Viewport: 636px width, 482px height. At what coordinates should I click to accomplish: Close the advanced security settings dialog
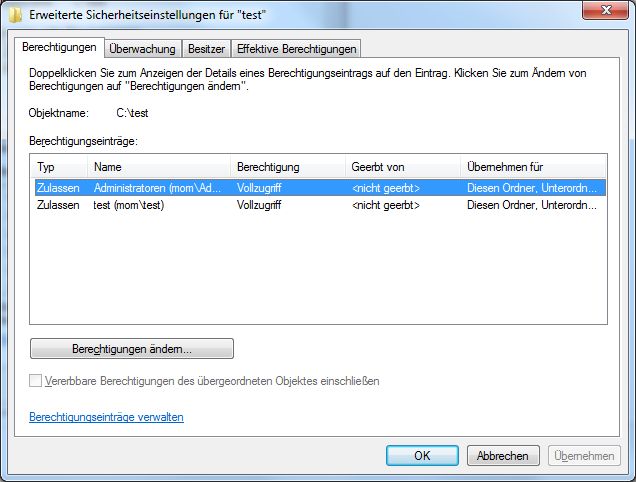[602, 12]
